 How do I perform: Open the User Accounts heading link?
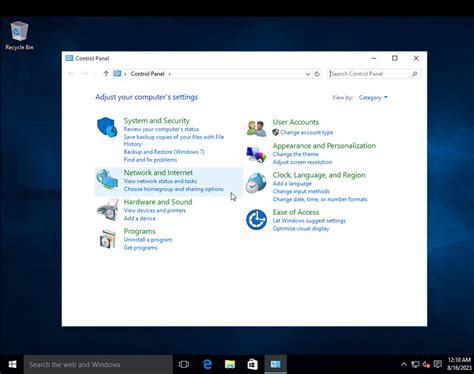point(296,122)
